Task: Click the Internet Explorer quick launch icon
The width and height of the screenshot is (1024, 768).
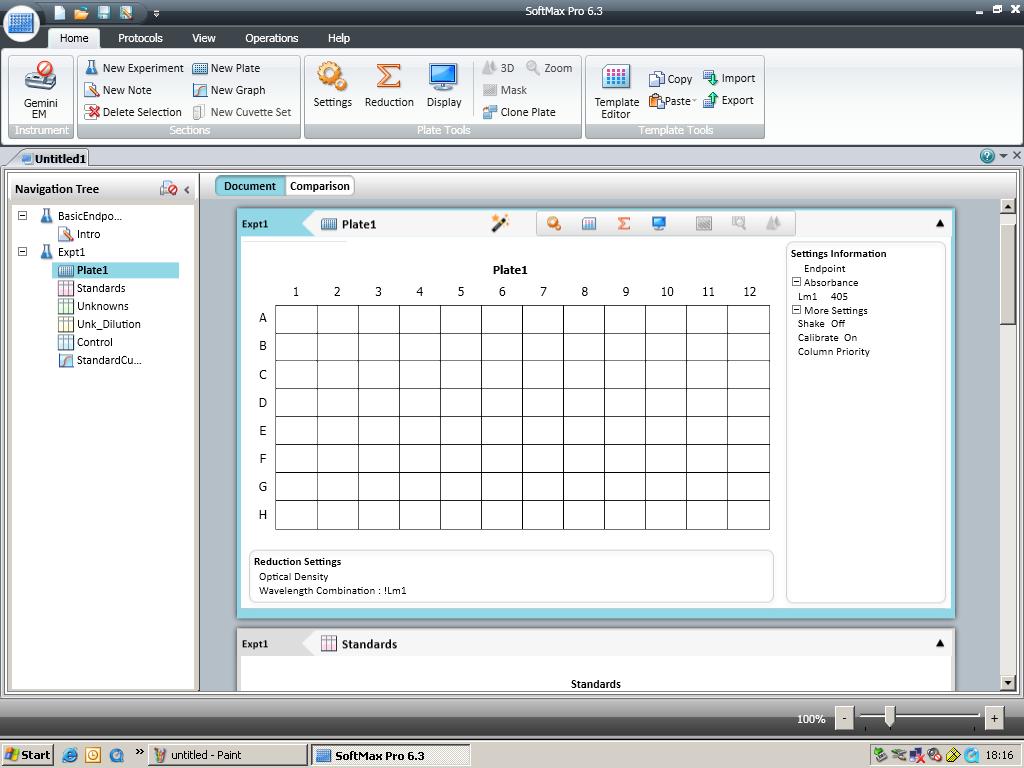Action: click(70, 755)
